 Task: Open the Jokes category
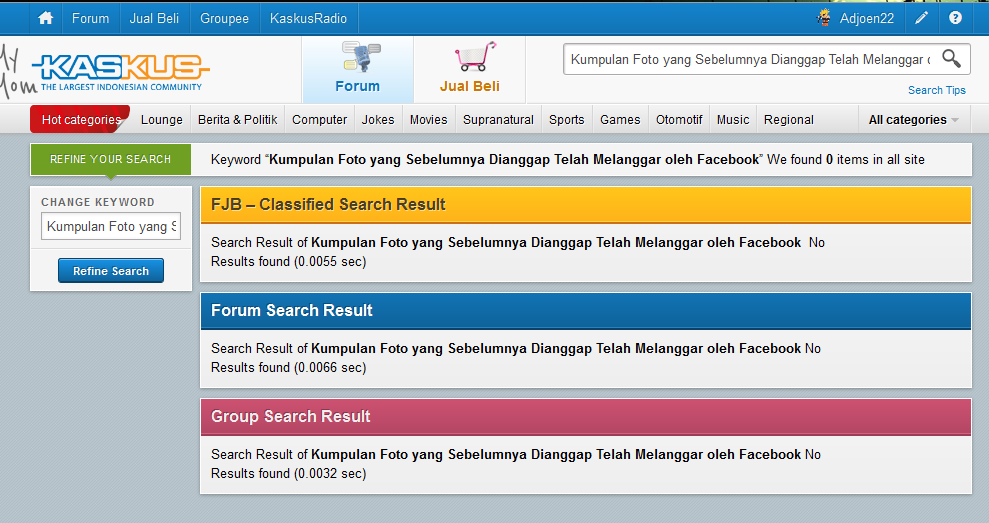point(378,119)
